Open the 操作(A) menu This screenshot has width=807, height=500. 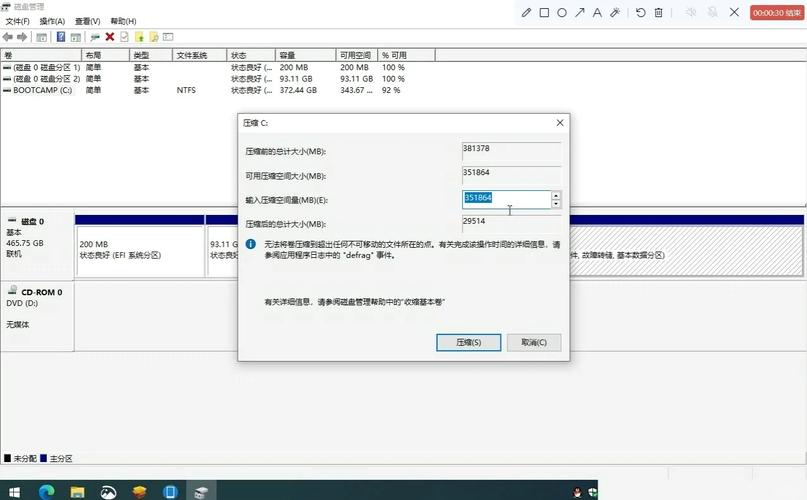[x=52, y=21]
